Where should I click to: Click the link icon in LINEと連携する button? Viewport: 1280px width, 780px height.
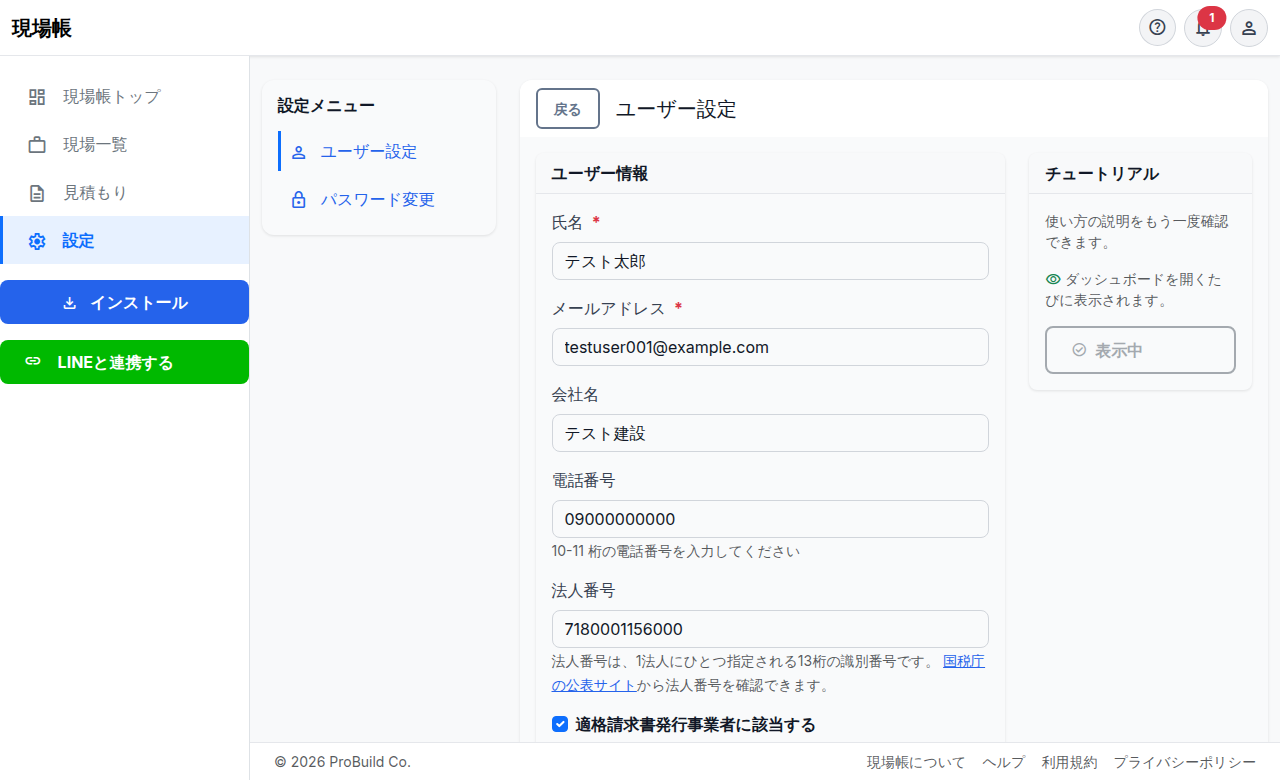click(x=33, y=362)
